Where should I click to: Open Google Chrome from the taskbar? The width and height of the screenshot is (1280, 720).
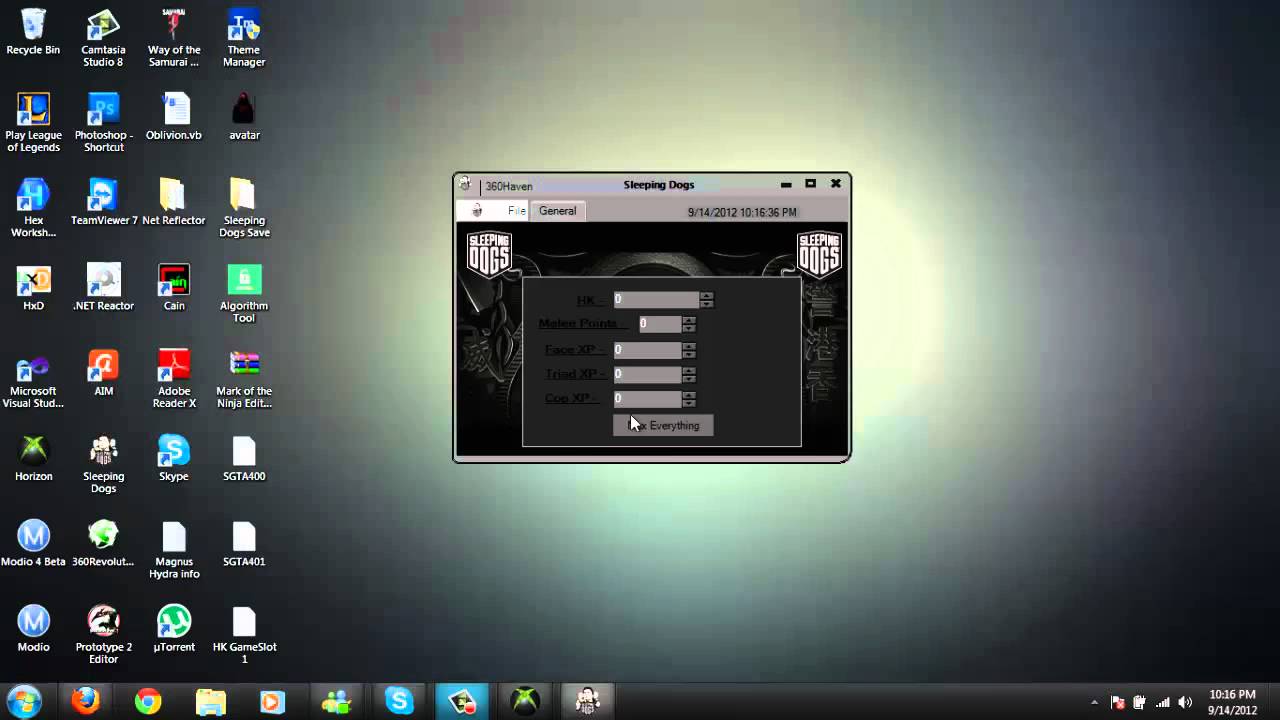point(148,701)
